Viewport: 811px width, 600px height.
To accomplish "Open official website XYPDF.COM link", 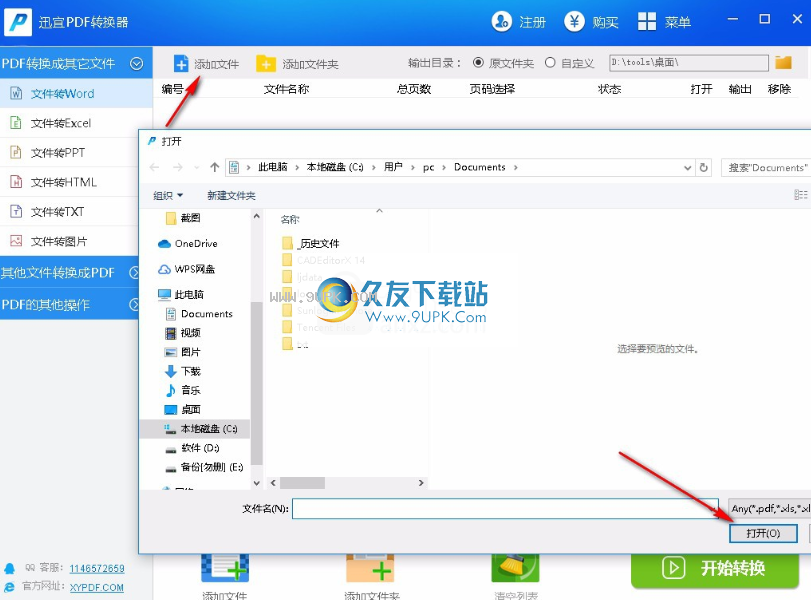I will click(x=97, y=588).
